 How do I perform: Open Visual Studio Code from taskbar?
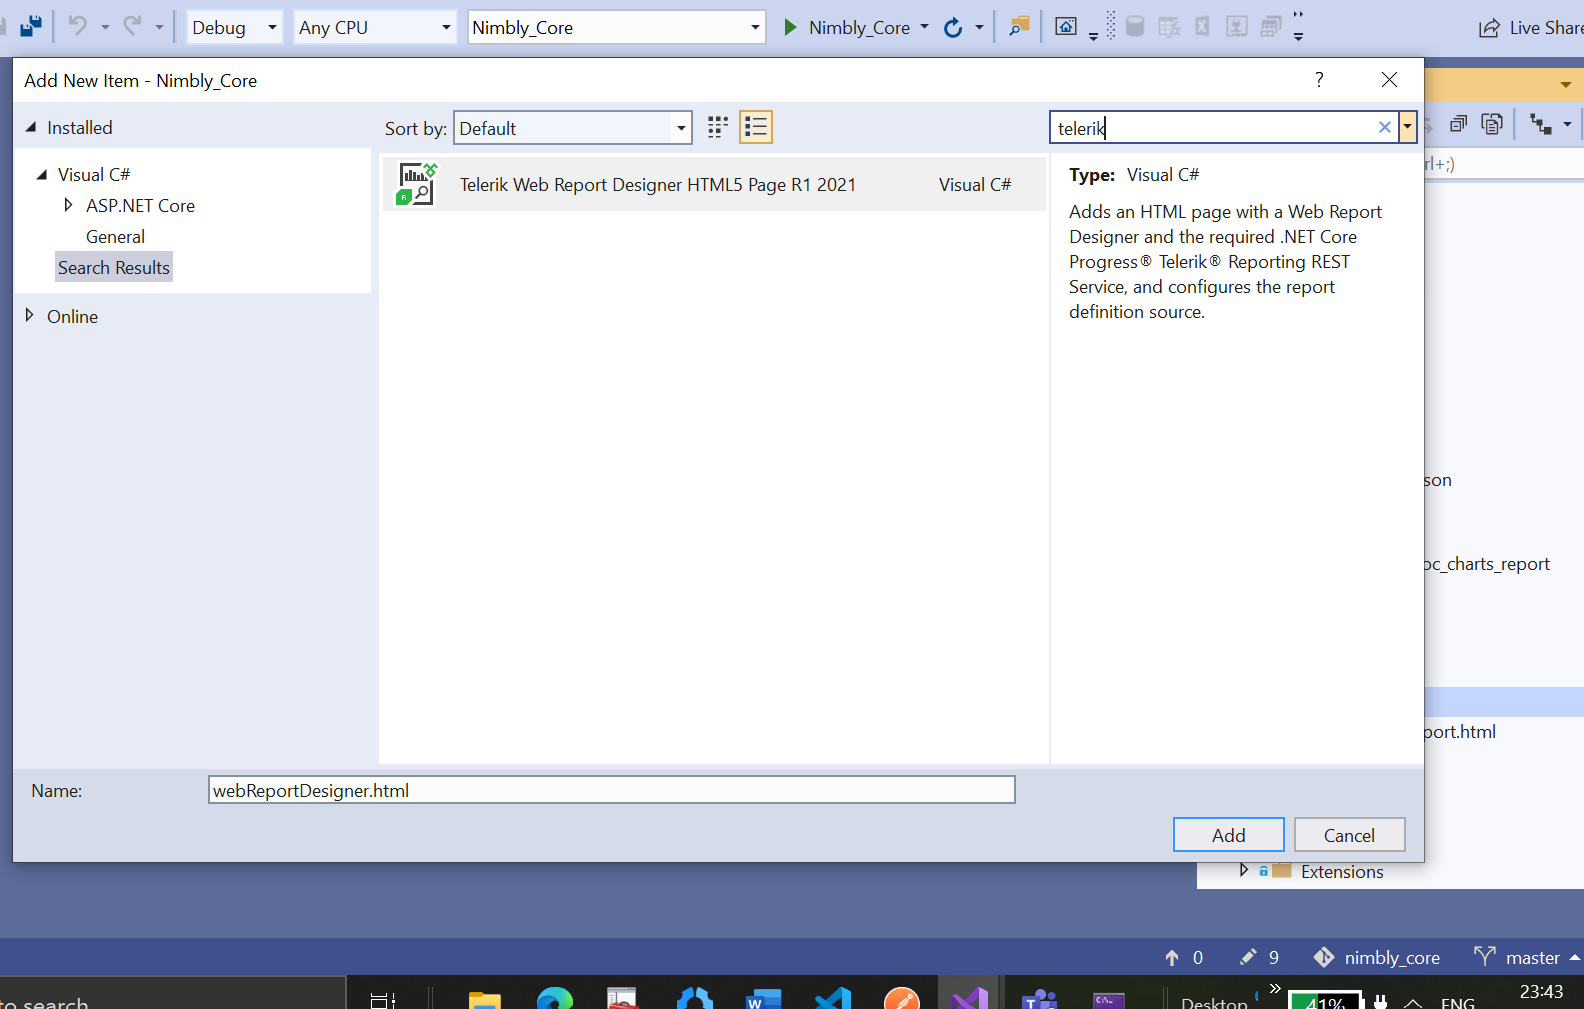[833, 998]
